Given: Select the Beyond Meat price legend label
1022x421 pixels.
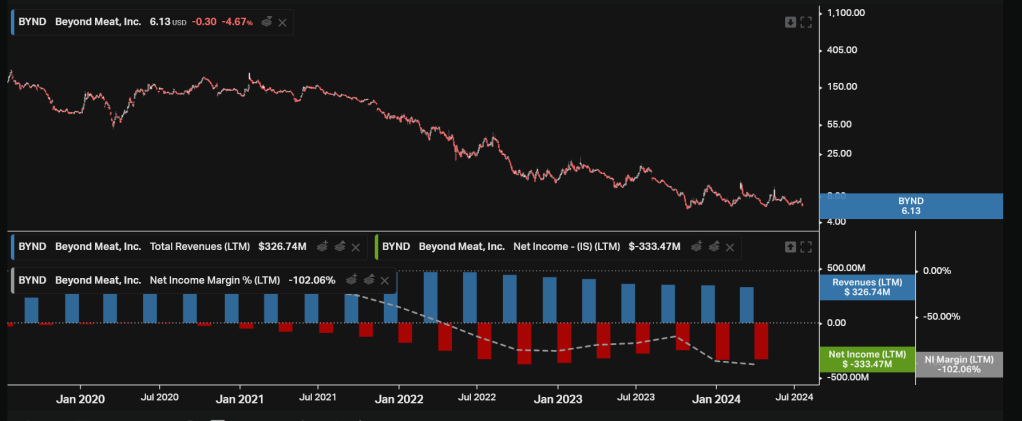Looking at the screenshot, I should pos(98,22).
